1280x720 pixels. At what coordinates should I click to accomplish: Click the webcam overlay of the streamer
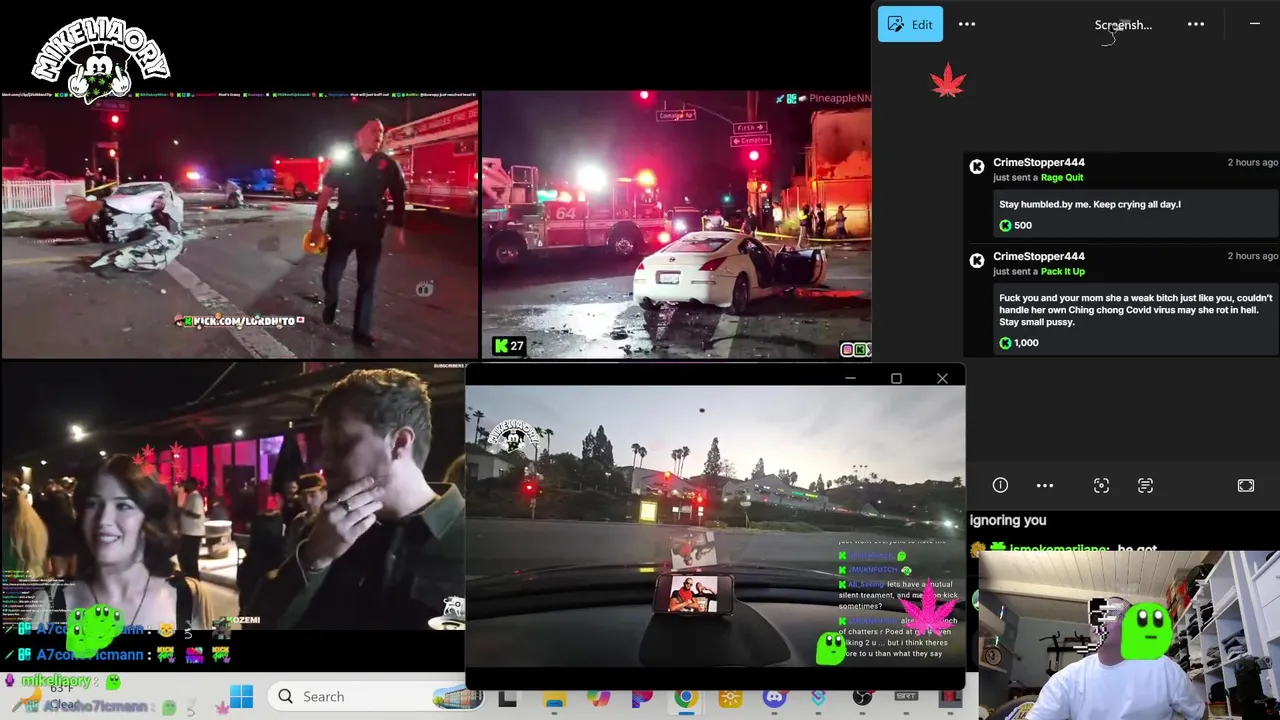1129,636
